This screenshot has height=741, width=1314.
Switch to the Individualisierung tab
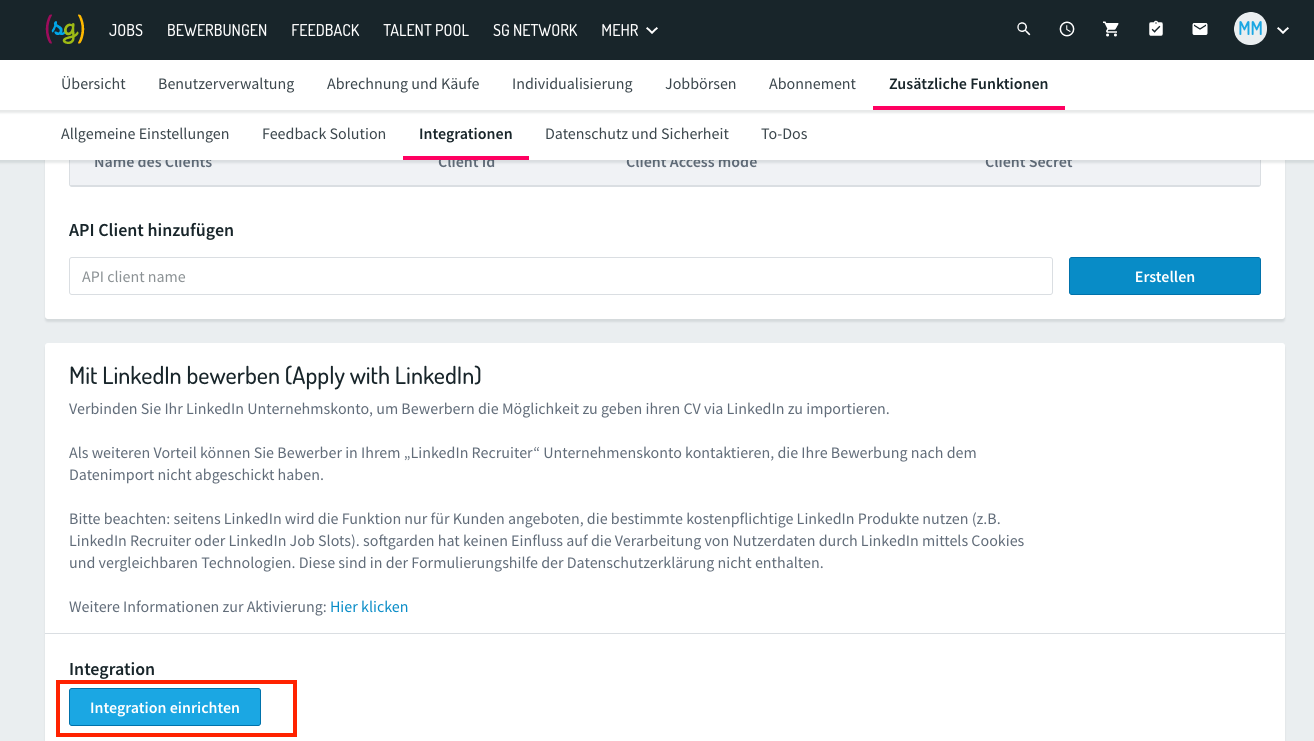[572, 84]
